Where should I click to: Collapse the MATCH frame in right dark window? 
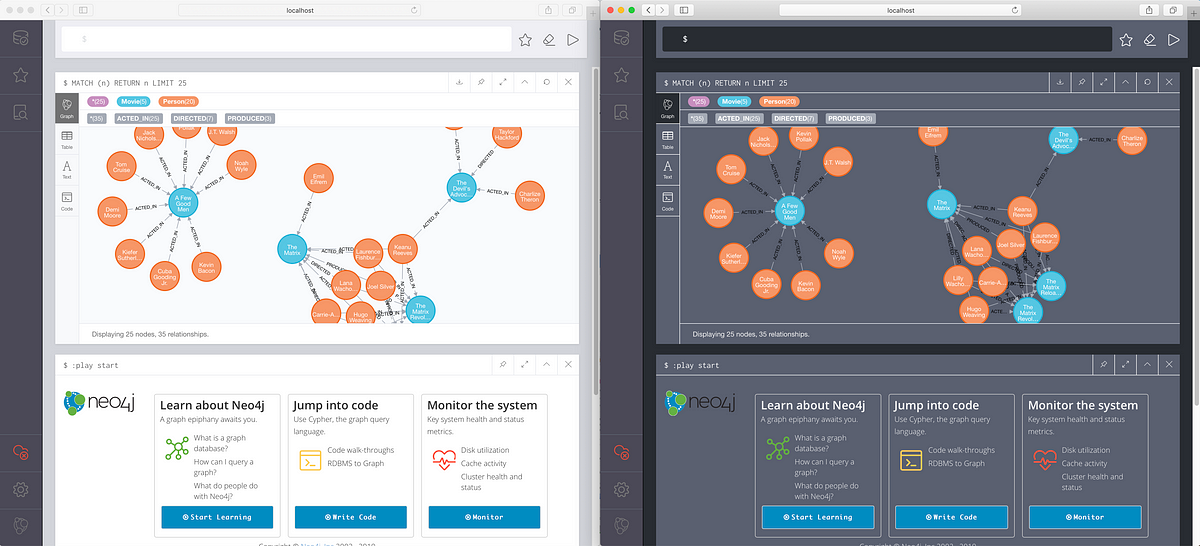coord(1125,82)
